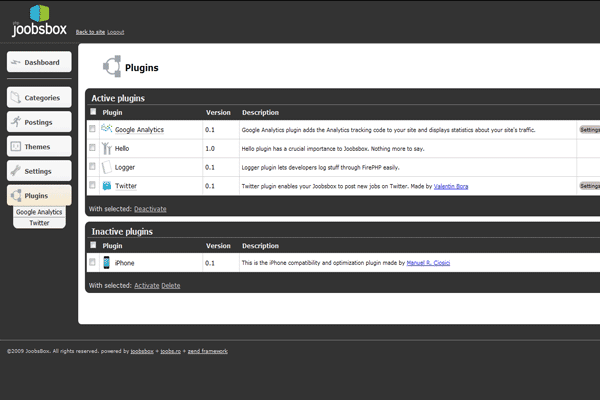Click the Deactivate link
This screenshot has width=600, height=400.
pyautogui.click(x=150, y=209)
